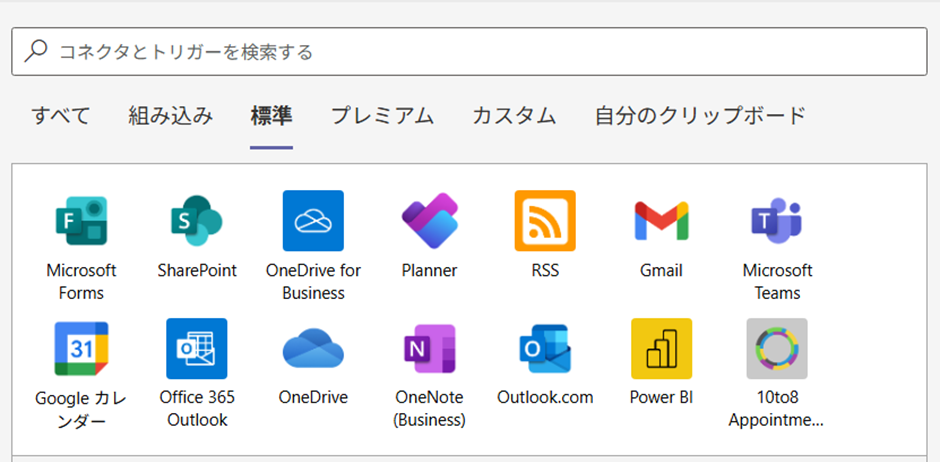The image size is (940, 462).
Task: Select the orange RSS connector icon
Action: pyautogui.click(x=545, y=221)
